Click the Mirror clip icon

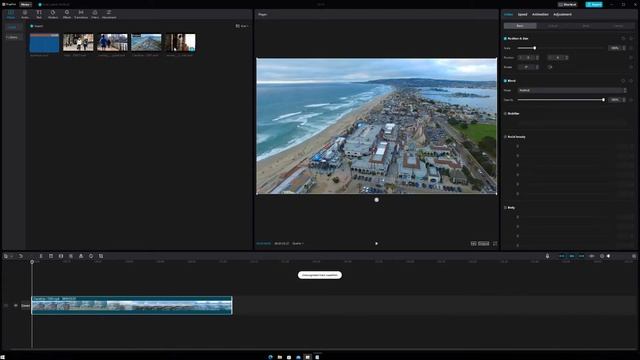tap(81, 256)
